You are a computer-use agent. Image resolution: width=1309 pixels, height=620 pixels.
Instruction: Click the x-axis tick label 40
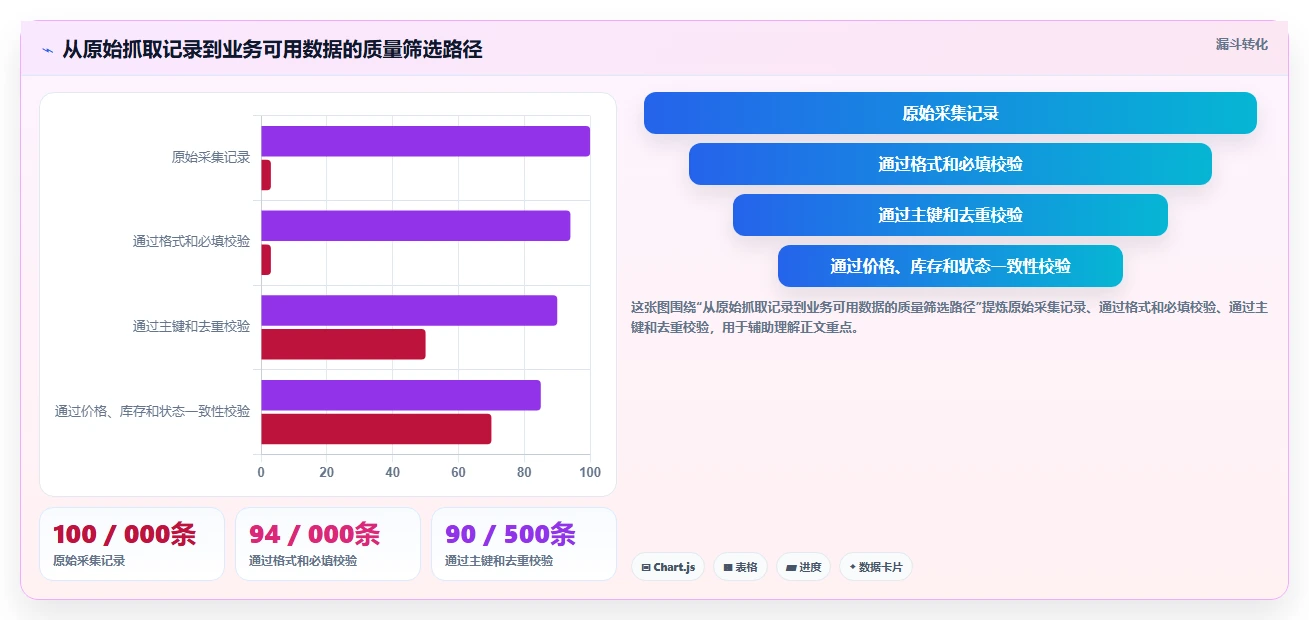click(393, 472)
